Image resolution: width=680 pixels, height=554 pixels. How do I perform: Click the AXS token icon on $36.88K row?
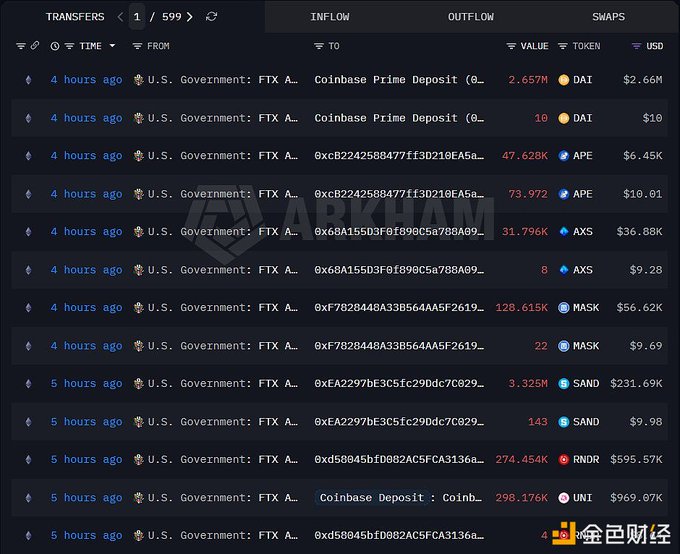[563, 232]
